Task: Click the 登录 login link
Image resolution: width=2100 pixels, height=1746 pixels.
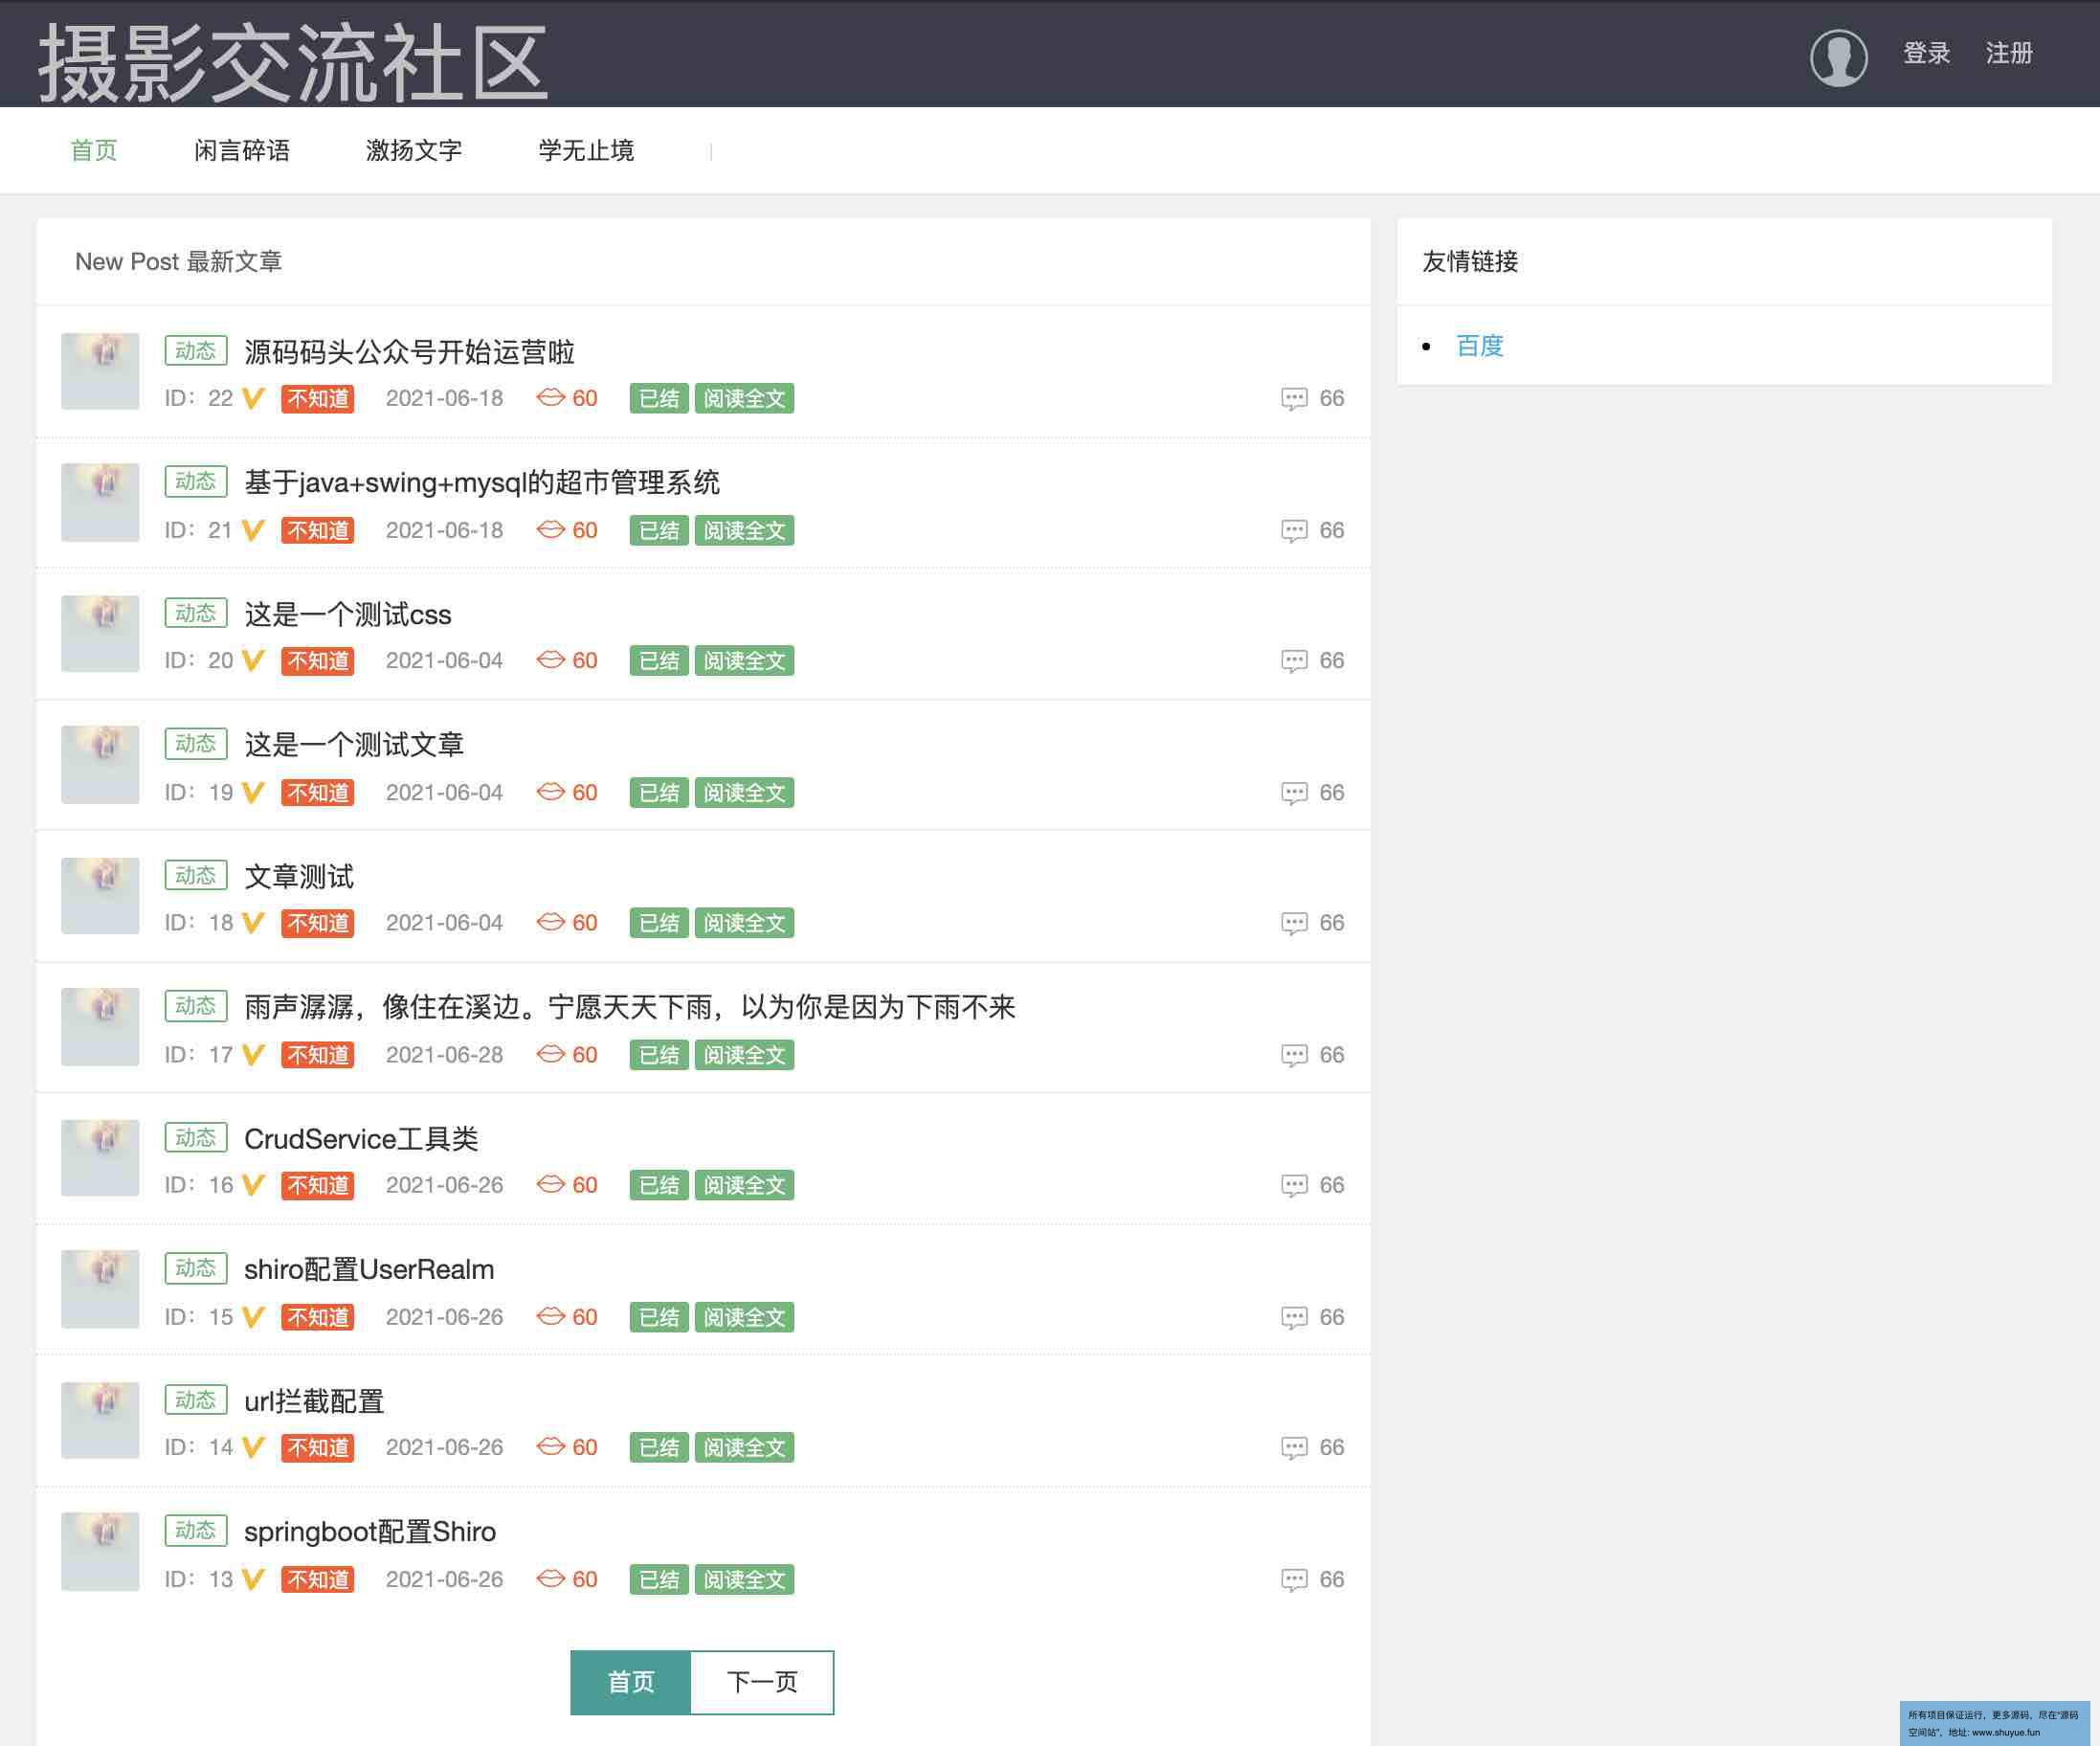Action: [x=1926, y=53]
